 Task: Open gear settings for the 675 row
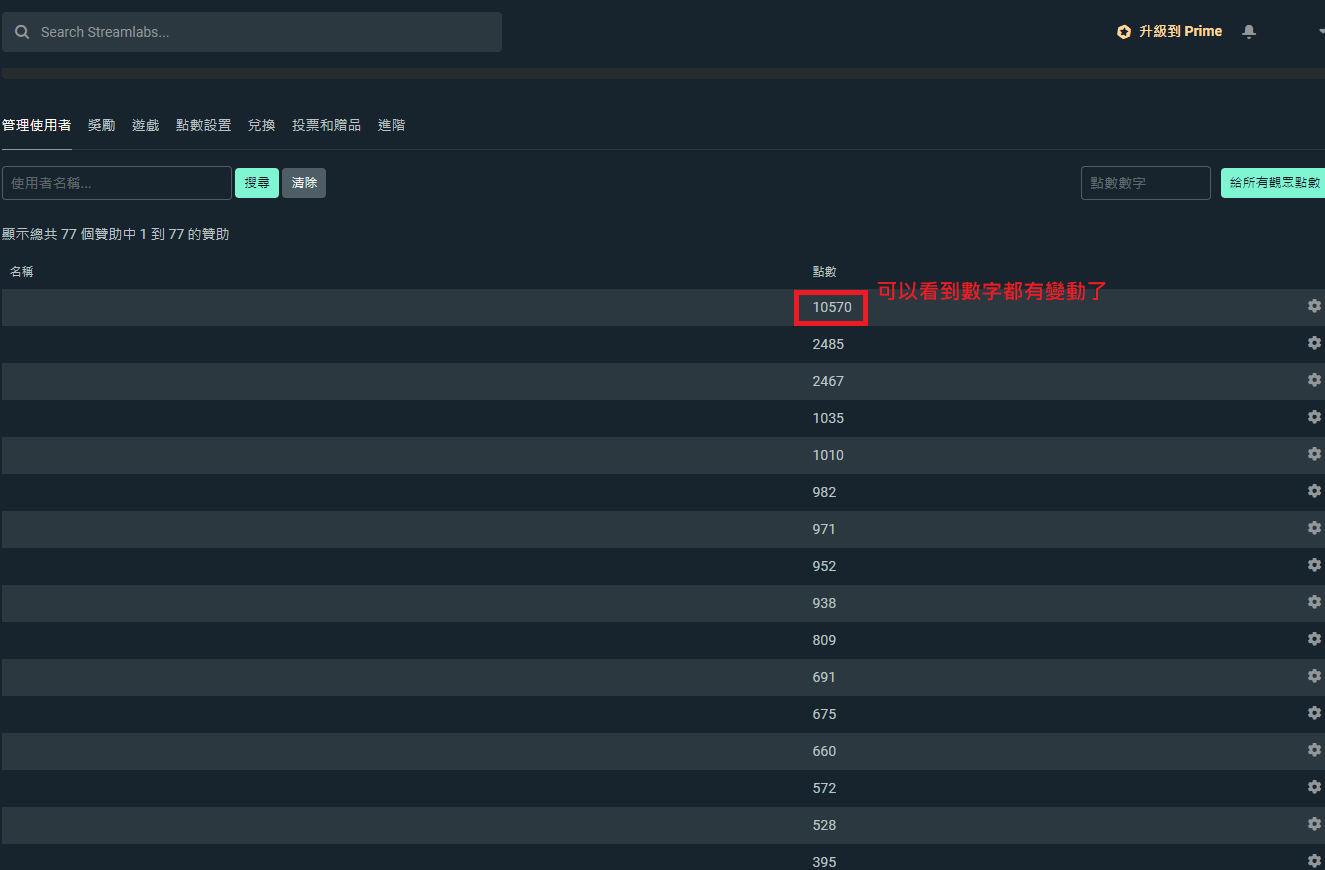(1314, 713)
